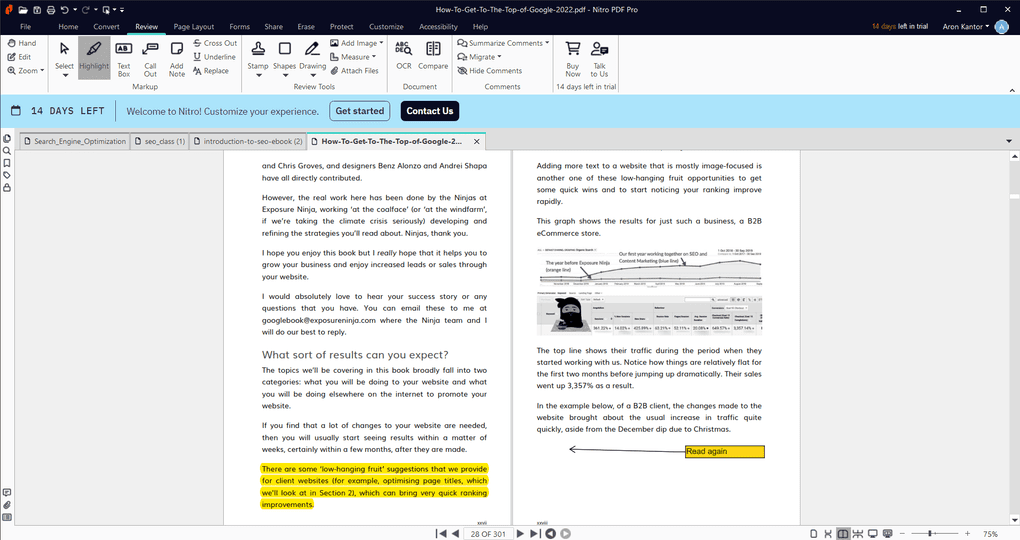Open the Attachments paperclip panel
The image size is (1020, 540).
coord(7,505)
